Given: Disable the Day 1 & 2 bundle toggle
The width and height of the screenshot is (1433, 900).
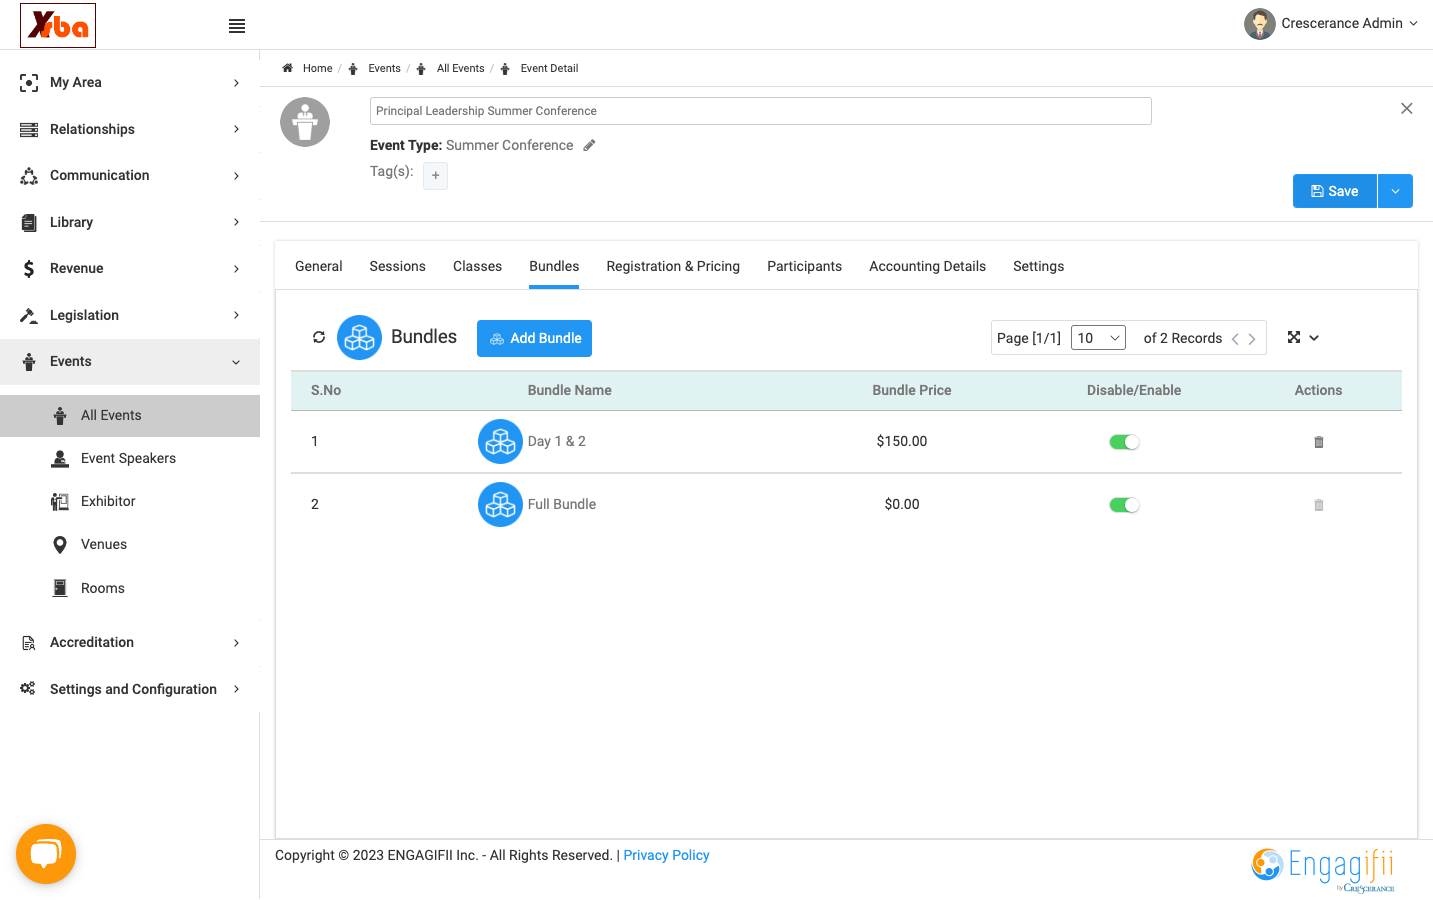Looking at the screenshot, I should click(1124, 442).
